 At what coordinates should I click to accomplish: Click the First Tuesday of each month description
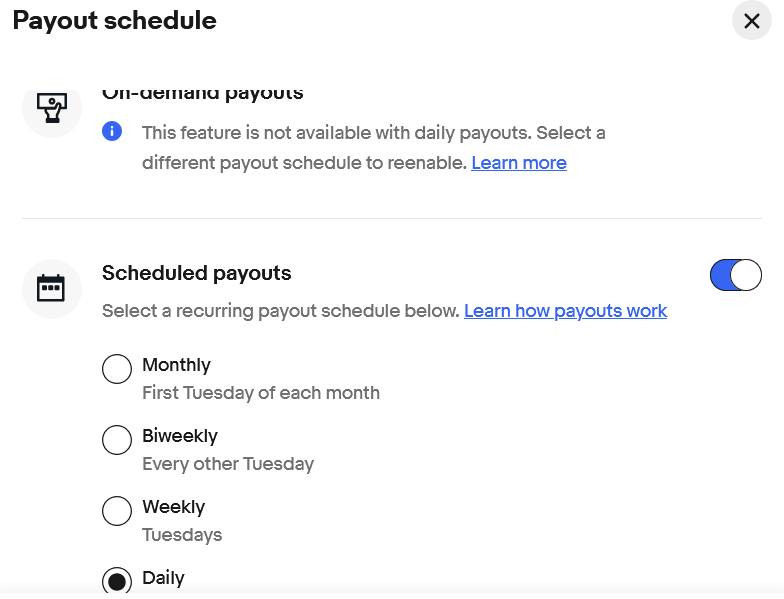261,393
